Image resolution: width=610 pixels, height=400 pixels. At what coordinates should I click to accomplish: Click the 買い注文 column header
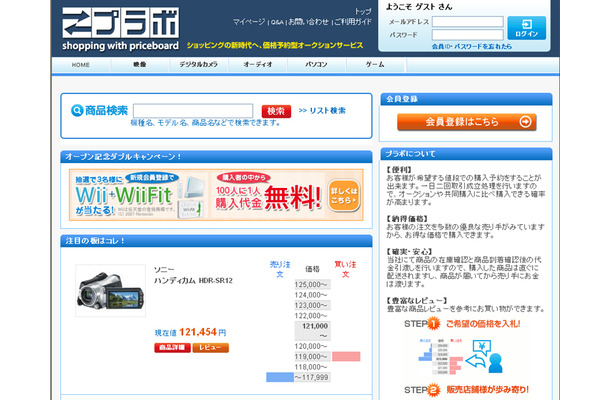coord(345,269)
